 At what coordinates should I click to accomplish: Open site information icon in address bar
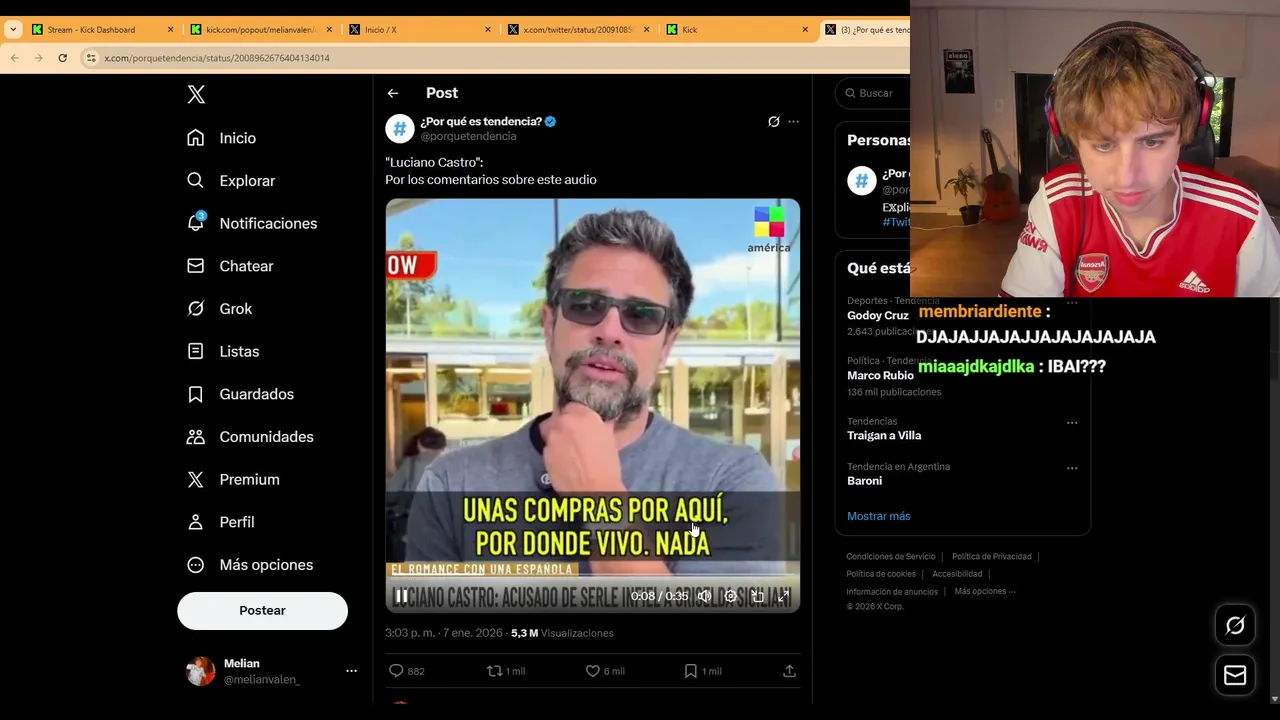91,58
